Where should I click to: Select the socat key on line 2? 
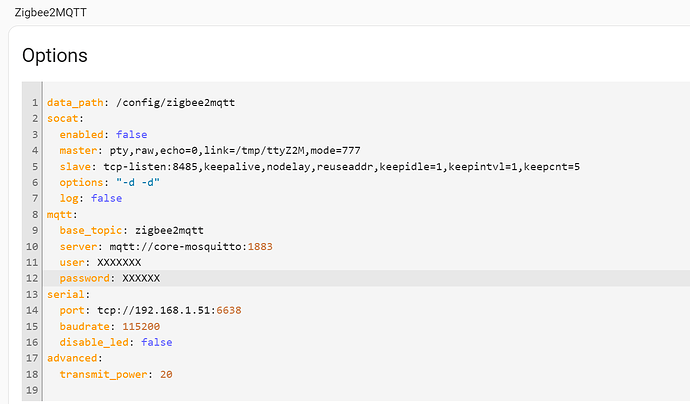(x=62, y=118)
